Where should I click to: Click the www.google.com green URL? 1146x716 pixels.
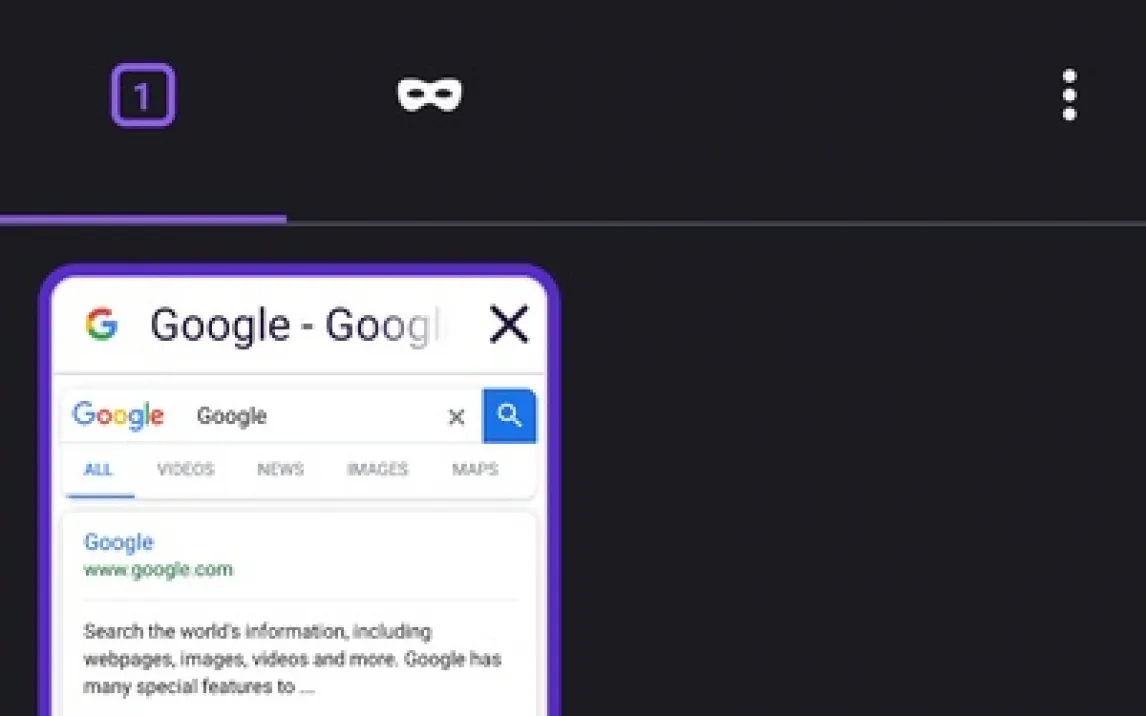coord(158,569)
